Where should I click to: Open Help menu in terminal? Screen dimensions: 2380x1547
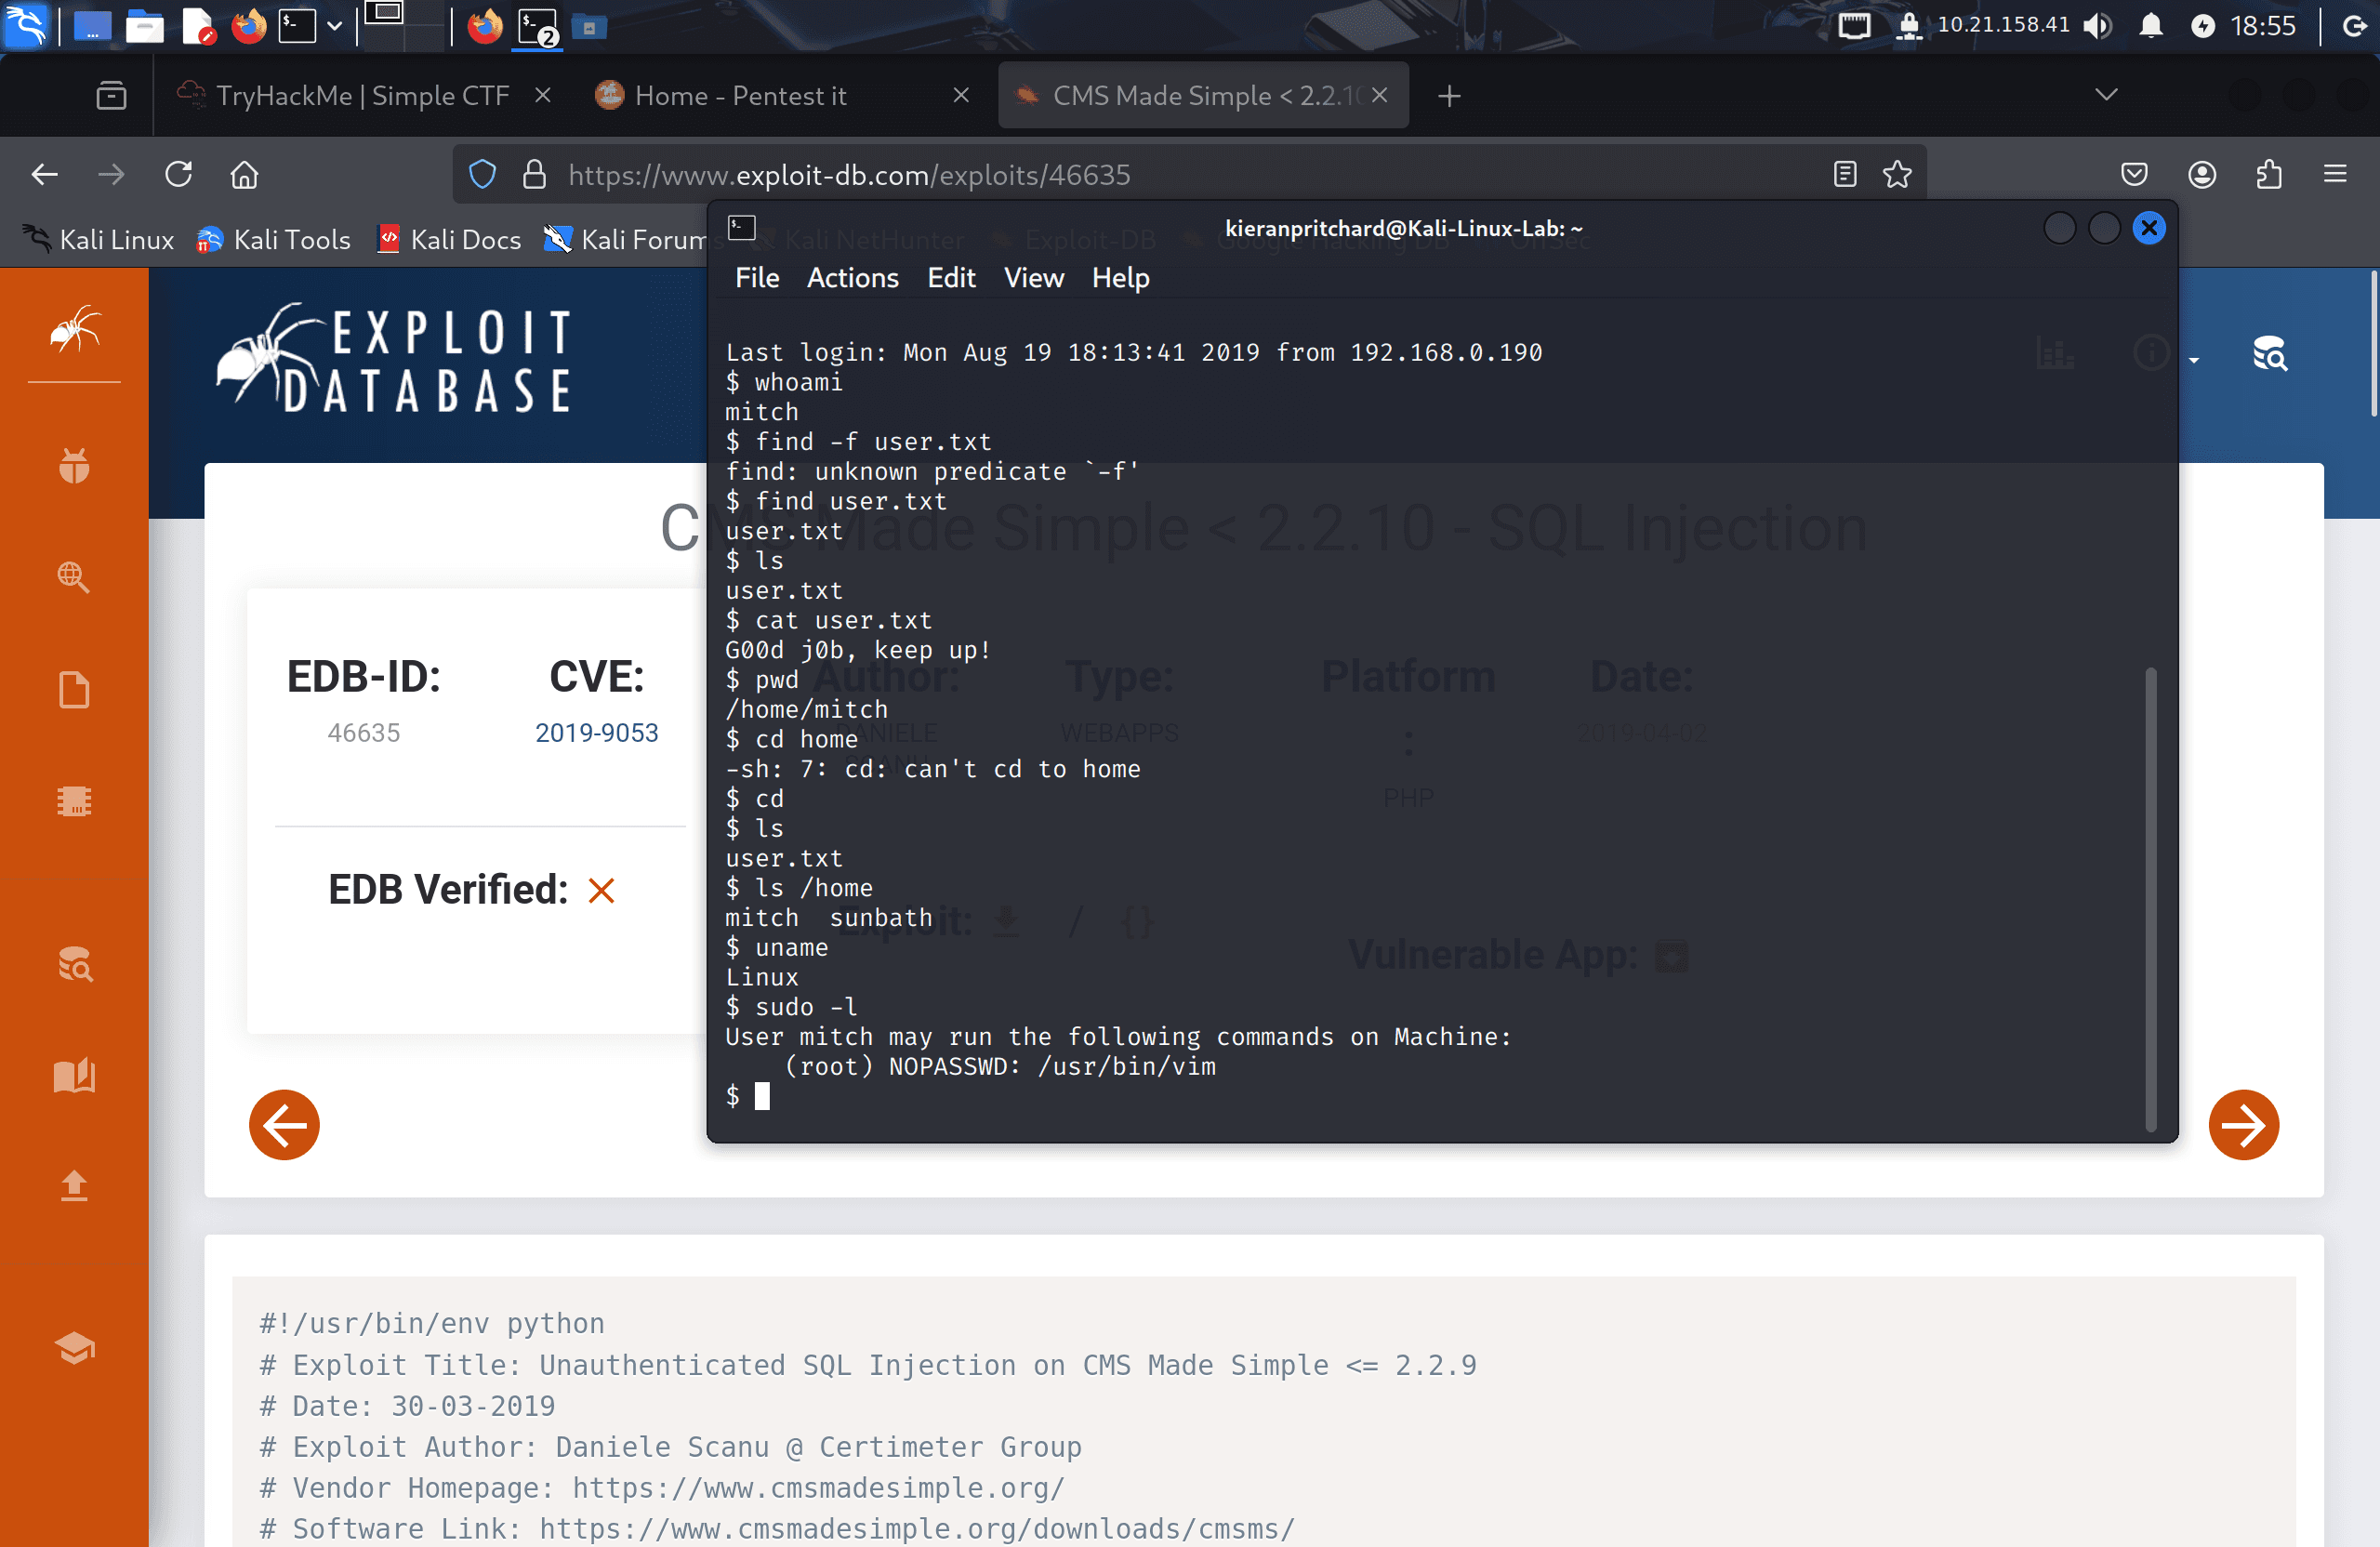[1120, 278]
